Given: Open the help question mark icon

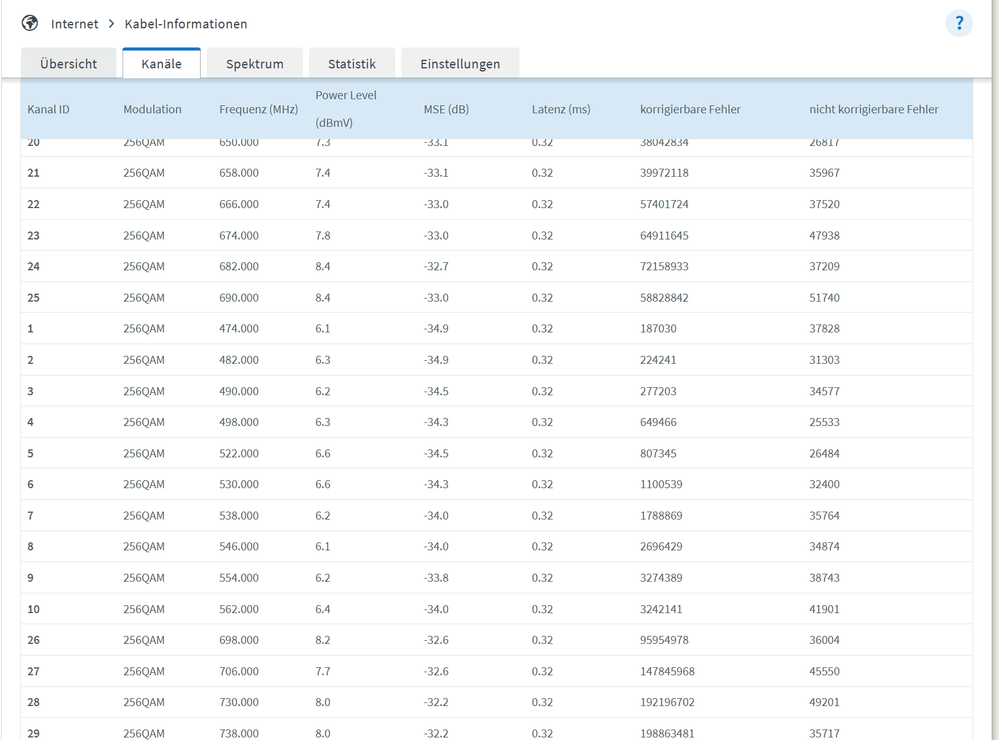Looking at the screenshot, I should (x=959, y=24).
